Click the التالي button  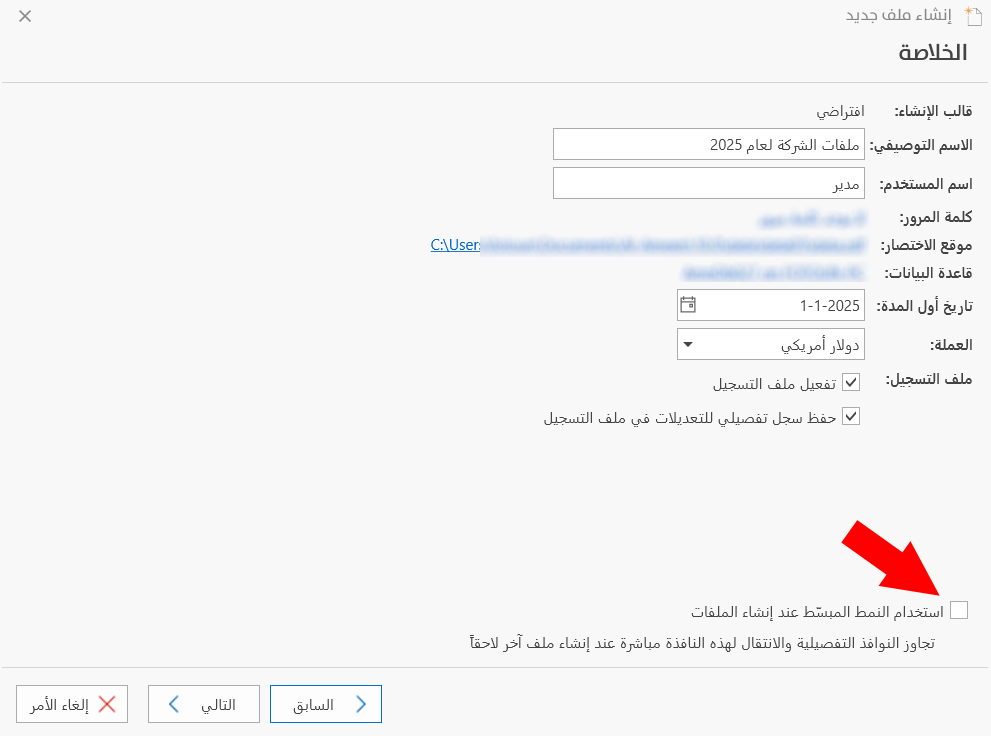203,703
